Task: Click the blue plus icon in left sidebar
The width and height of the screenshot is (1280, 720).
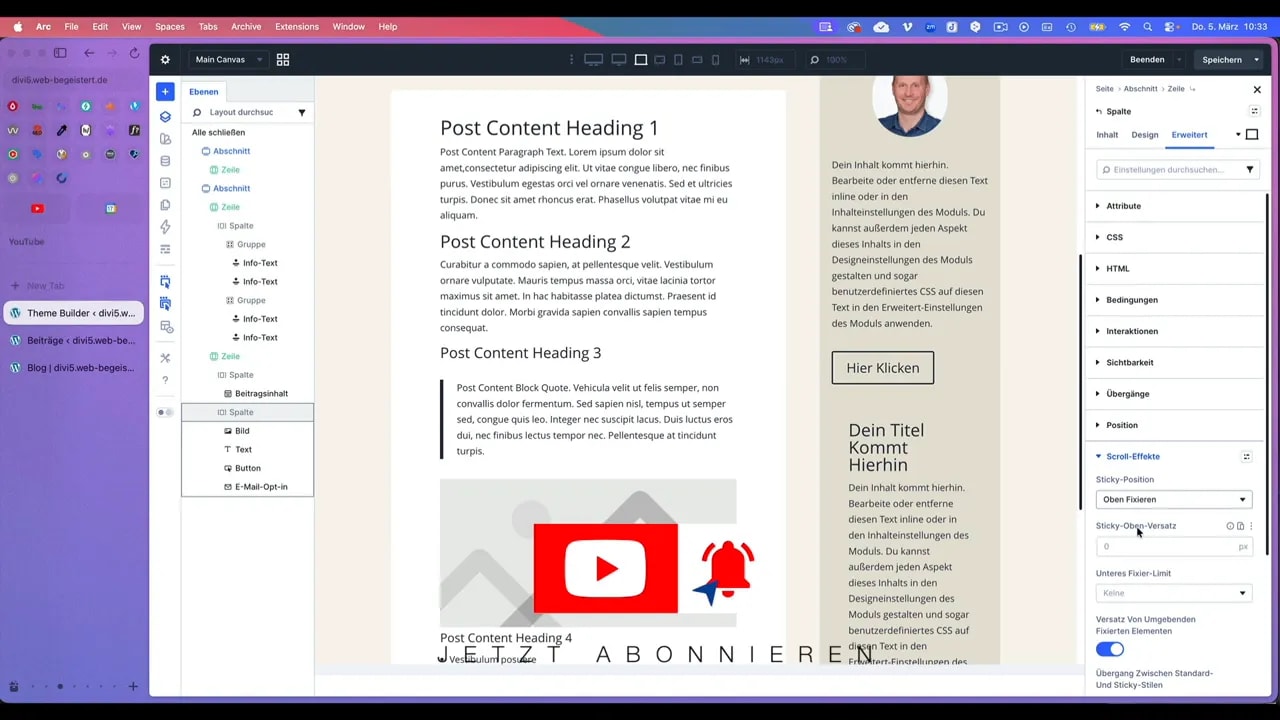Action: 165,91
